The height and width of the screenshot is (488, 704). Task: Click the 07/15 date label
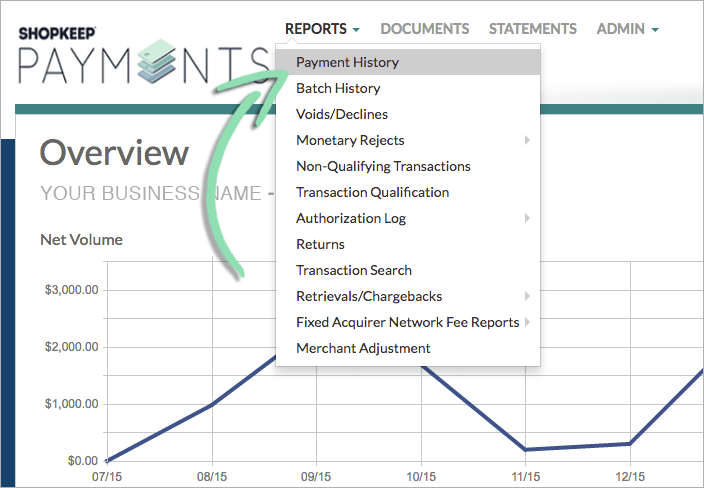[107, 477]
